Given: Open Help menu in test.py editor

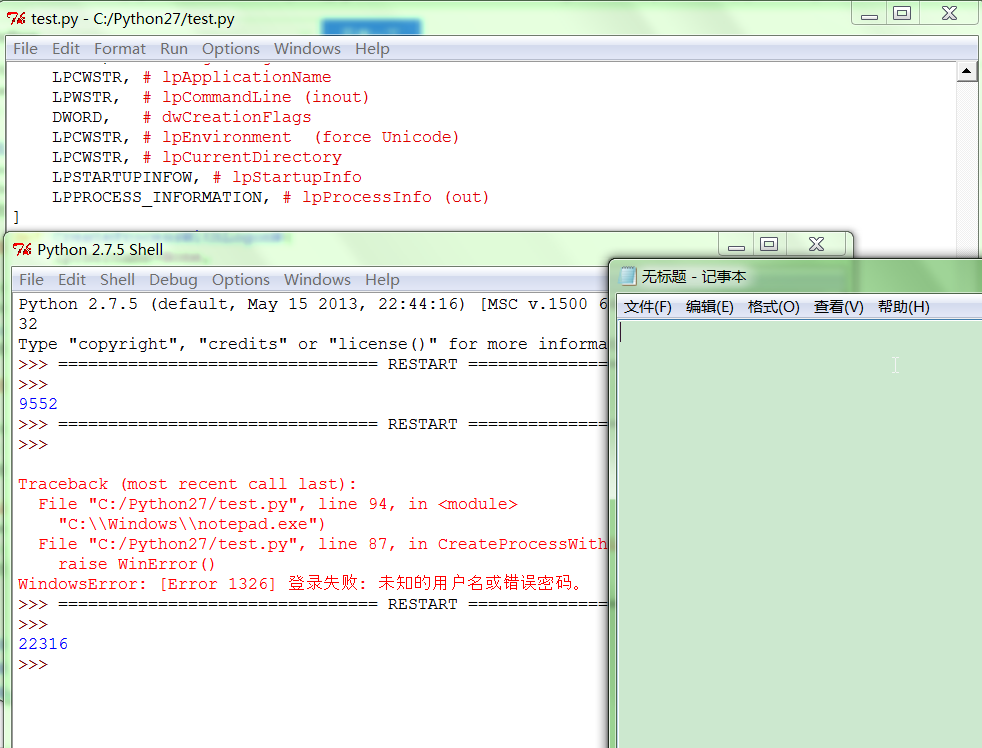Looking at the screenshot, I should click(x=372, y=48).
